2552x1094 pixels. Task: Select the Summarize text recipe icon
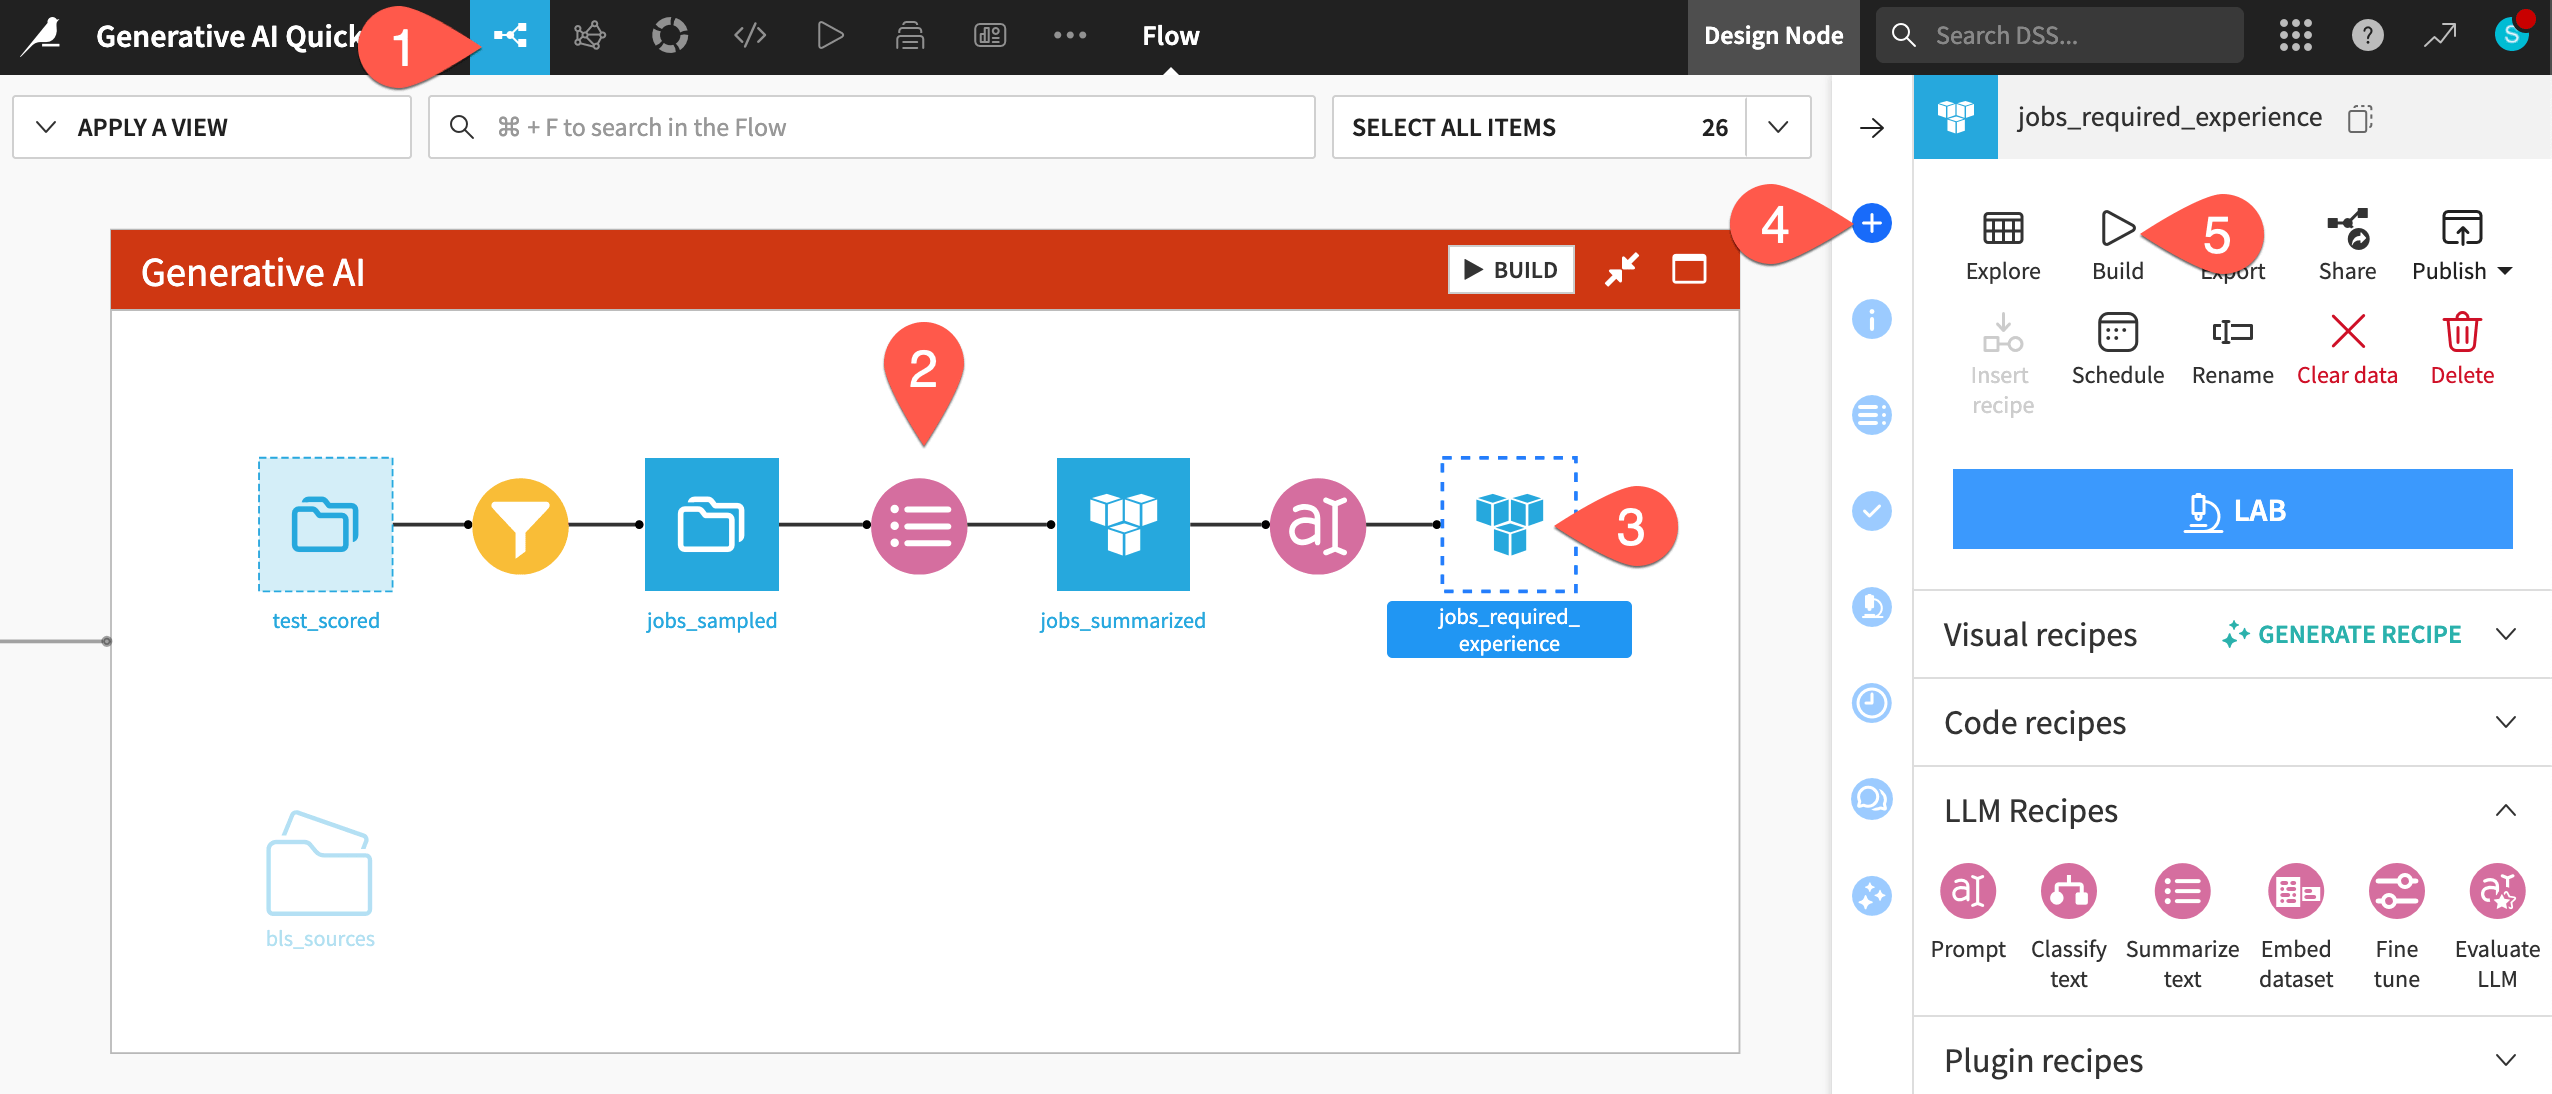[x=2183, y=892]
